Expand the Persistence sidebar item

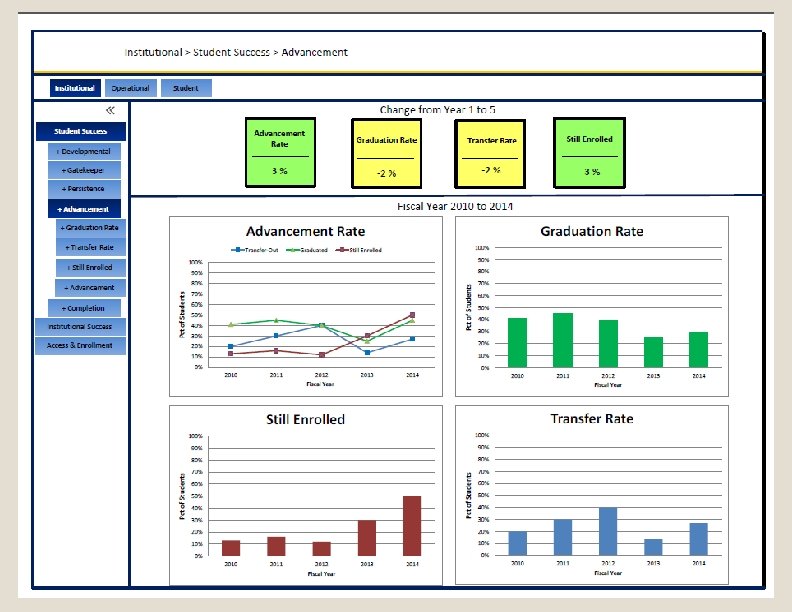point(84,189)
